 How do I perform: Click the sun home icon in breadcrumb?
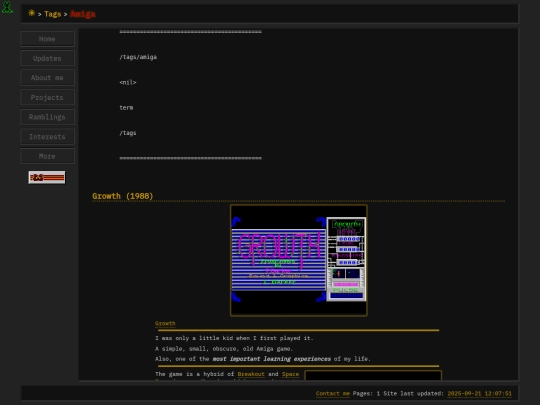click(x=31, y=13)
